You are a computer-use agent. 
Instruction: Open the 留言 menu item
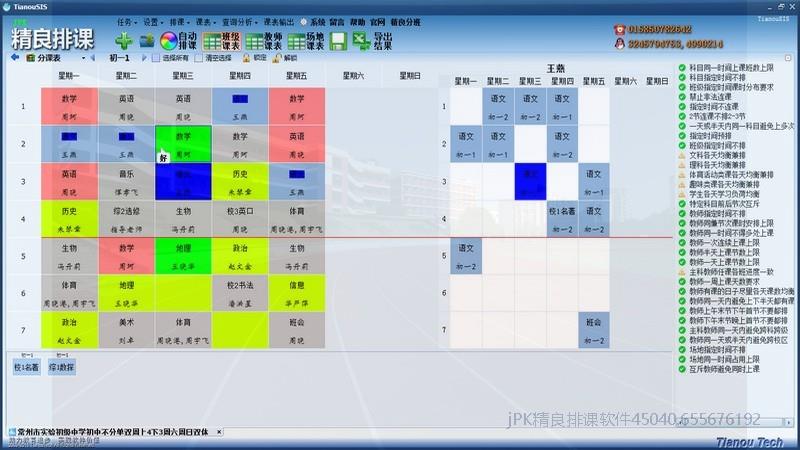pos(337,22)
